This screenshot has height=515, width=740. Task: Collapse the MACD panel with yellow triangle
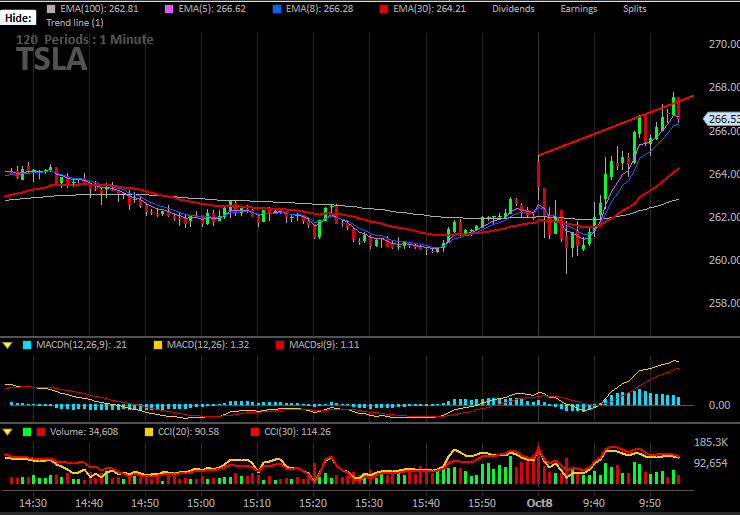(8, 346)
